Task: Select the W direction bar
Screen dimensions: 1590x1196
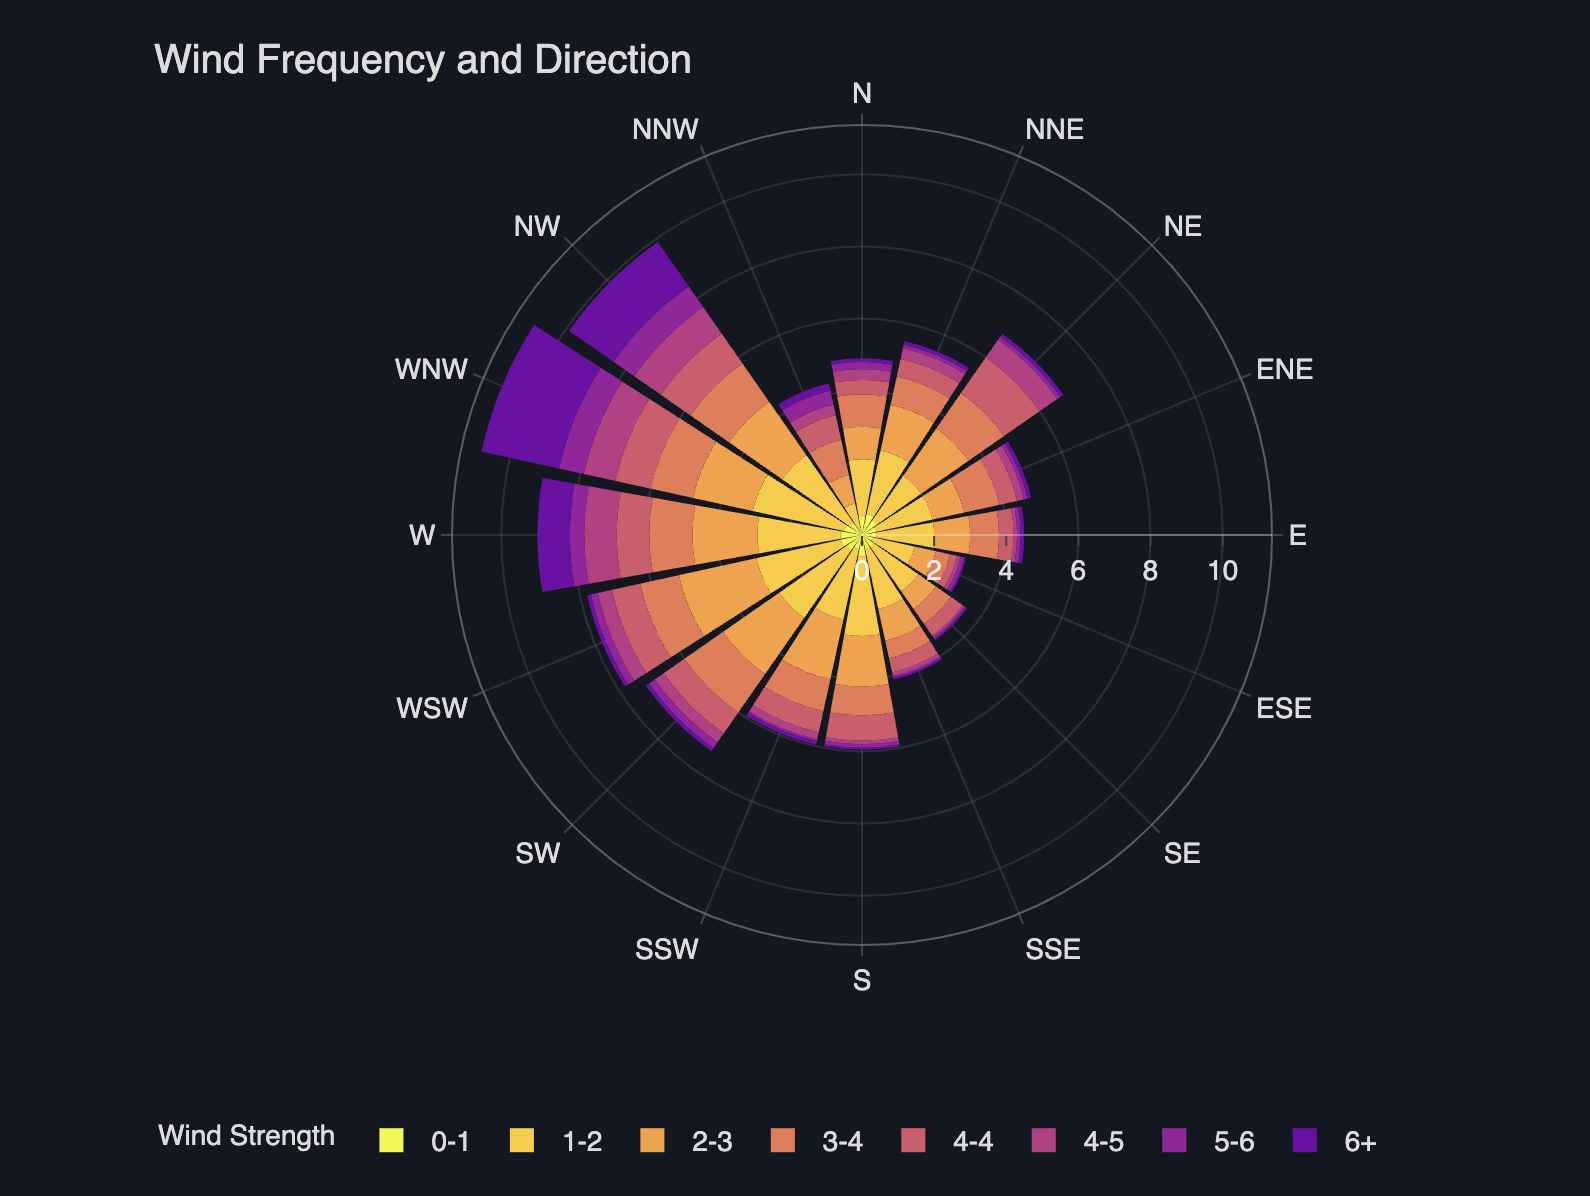Action: [x=700, y=535]
